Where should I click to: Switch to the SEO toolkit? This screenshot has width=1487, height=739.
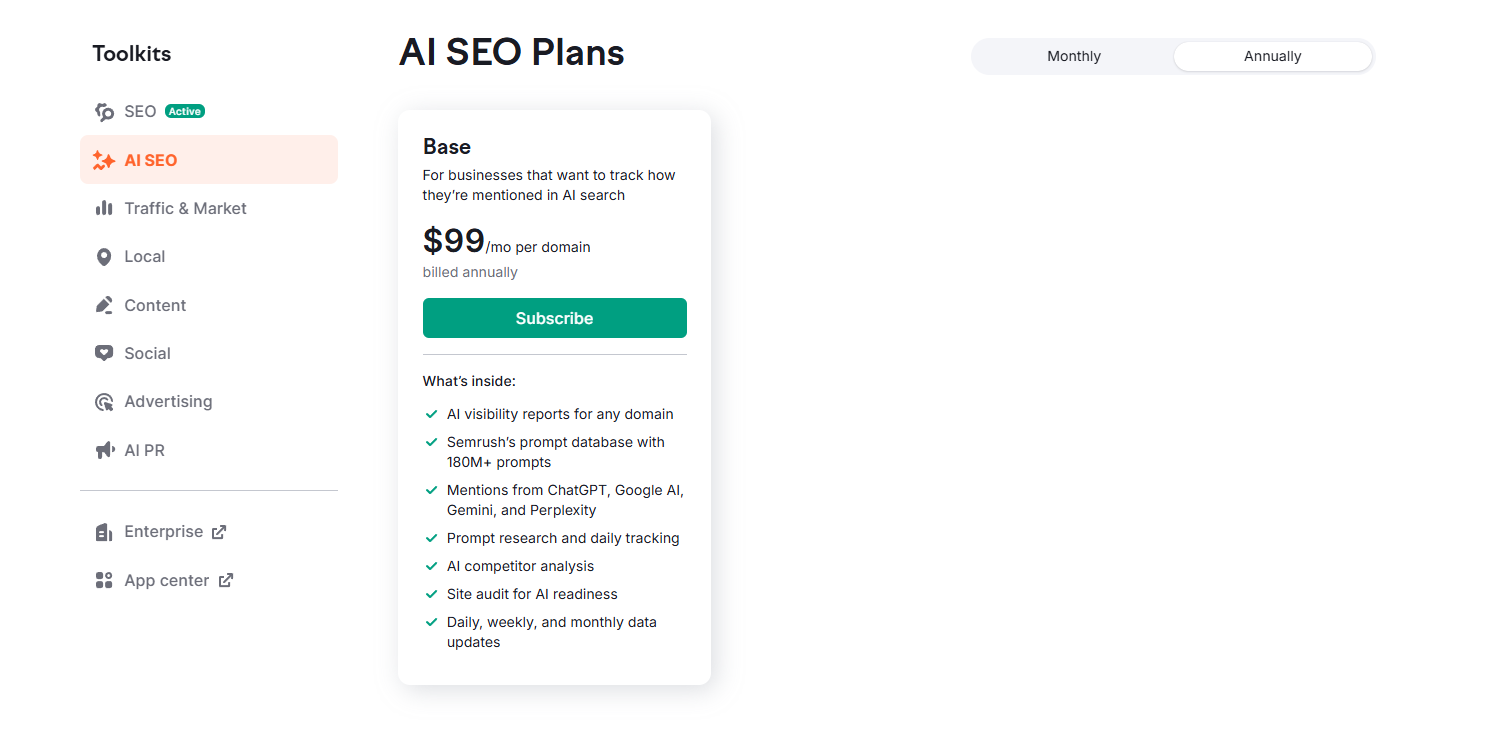[x=141, y=111]
